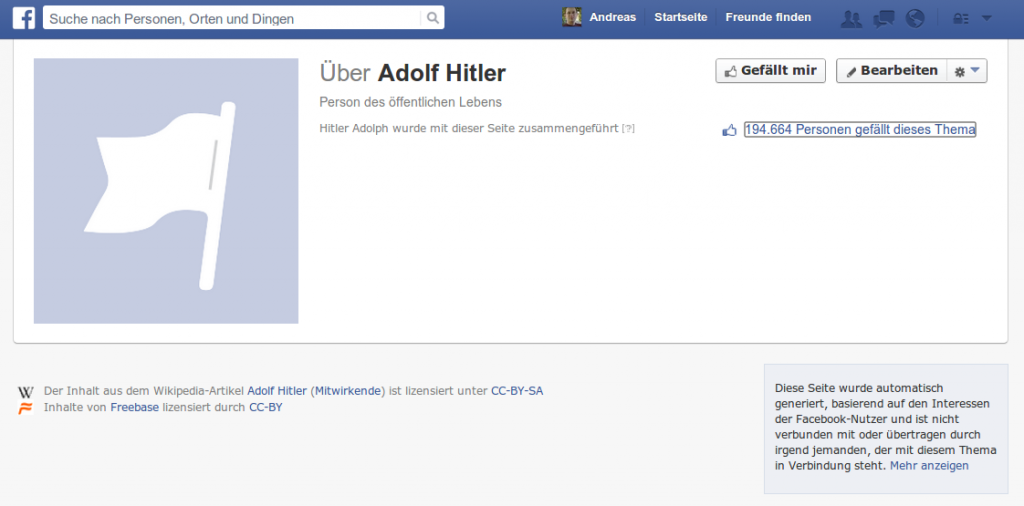This screenshot has height=506, width=1024.
Task: Open the CC-BY license link
Action: 266,407
